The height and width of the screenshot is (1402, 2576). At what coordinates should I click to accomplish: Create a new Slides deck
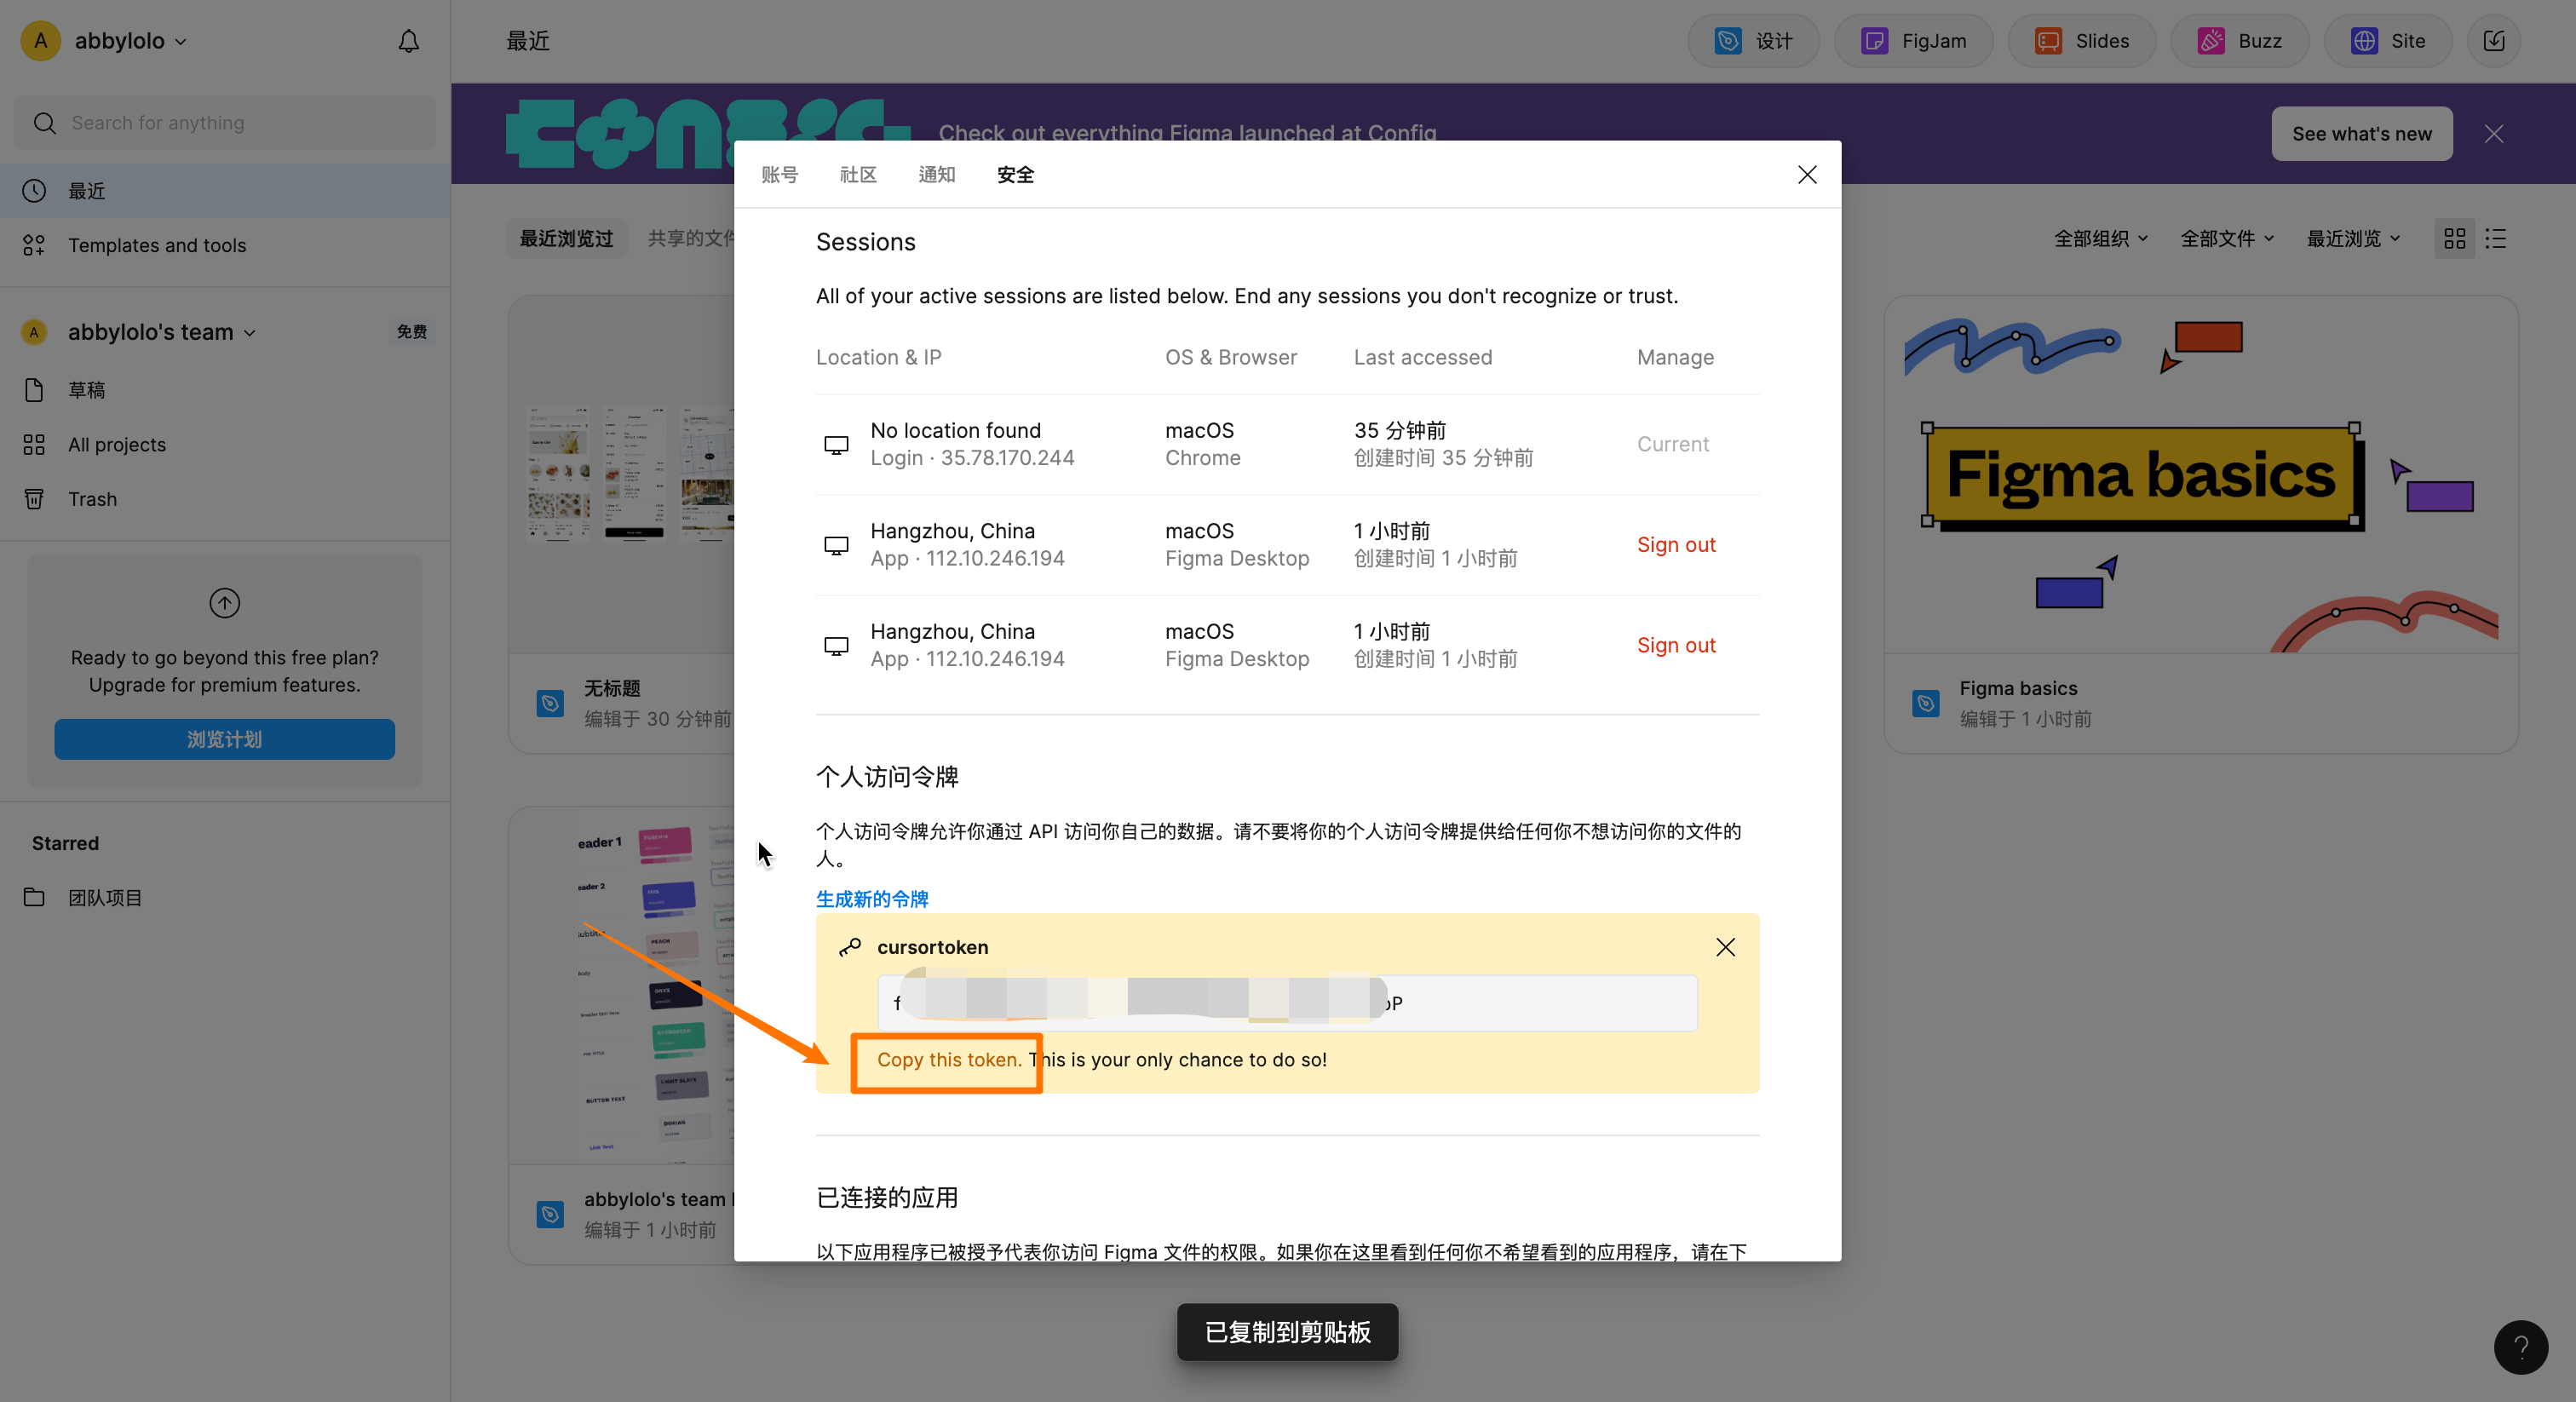[x=2081, y=41]
